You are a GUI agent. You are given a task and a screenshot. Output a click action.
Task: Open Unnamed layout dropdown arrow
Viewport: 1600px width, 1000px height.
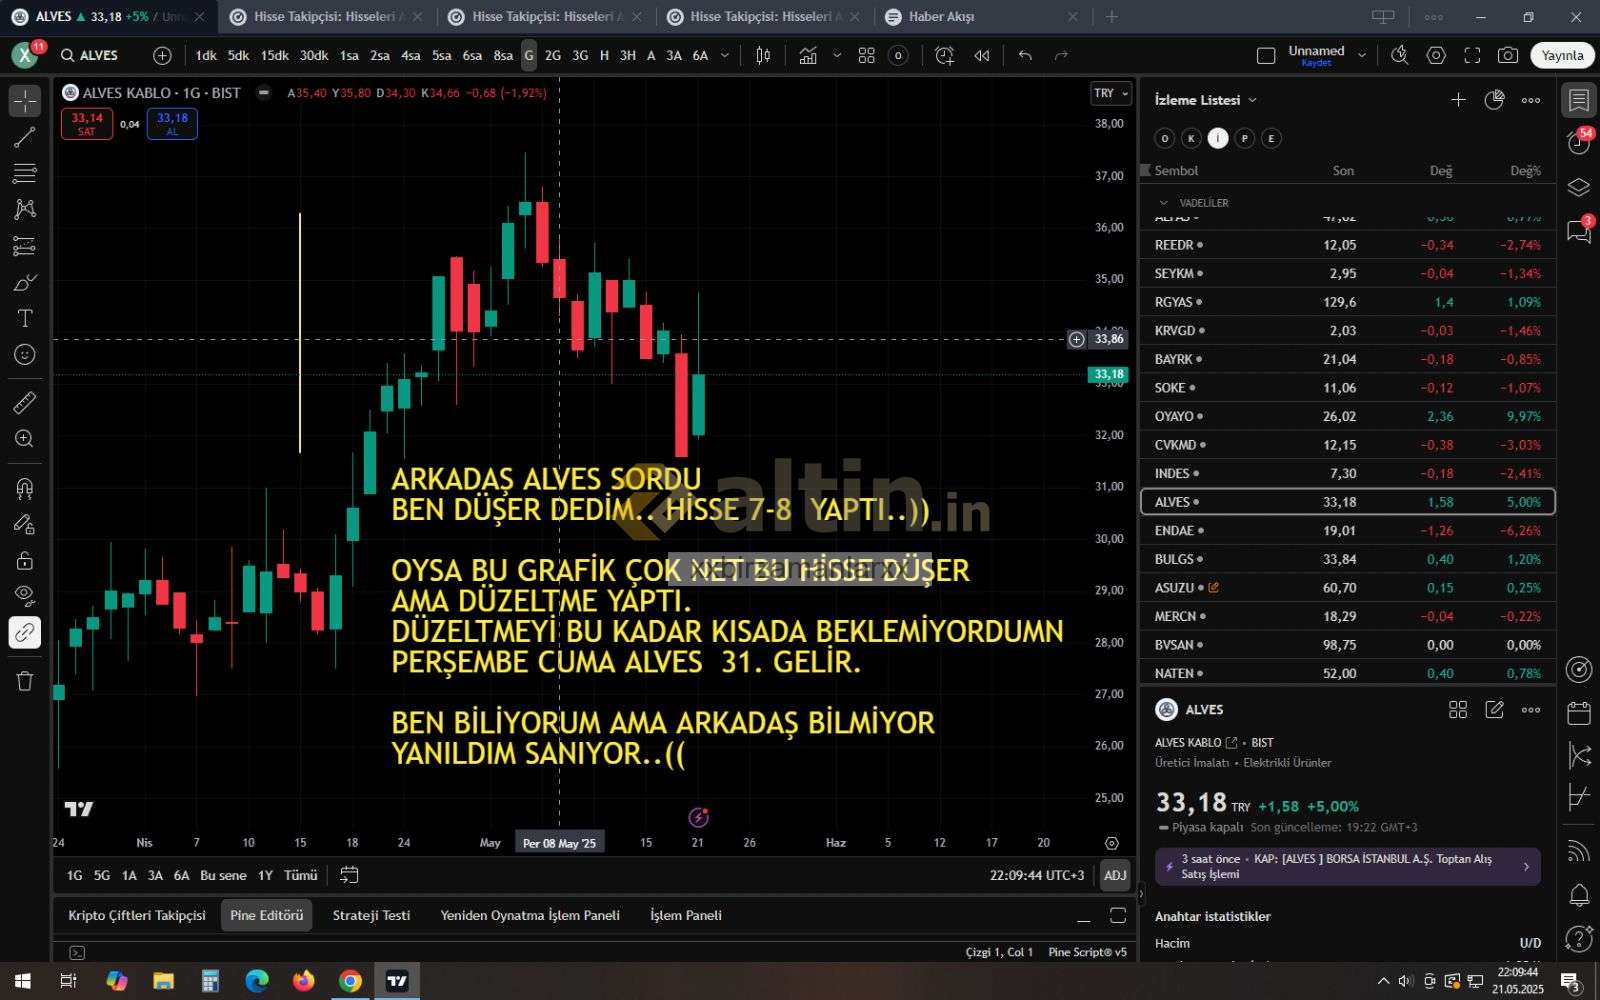(1362, 56)
